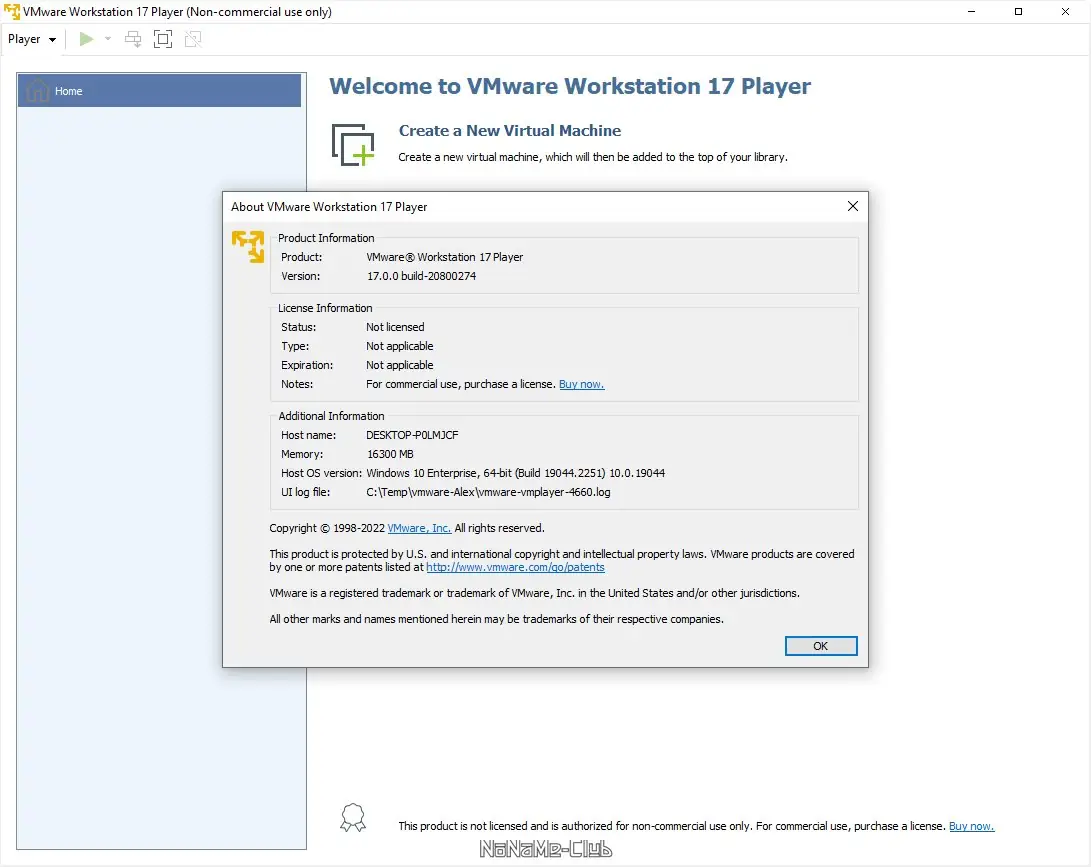Click product name VMware® Workstation 17 Player
Screen dimensions: 1091x867
[x=445, y=257]
